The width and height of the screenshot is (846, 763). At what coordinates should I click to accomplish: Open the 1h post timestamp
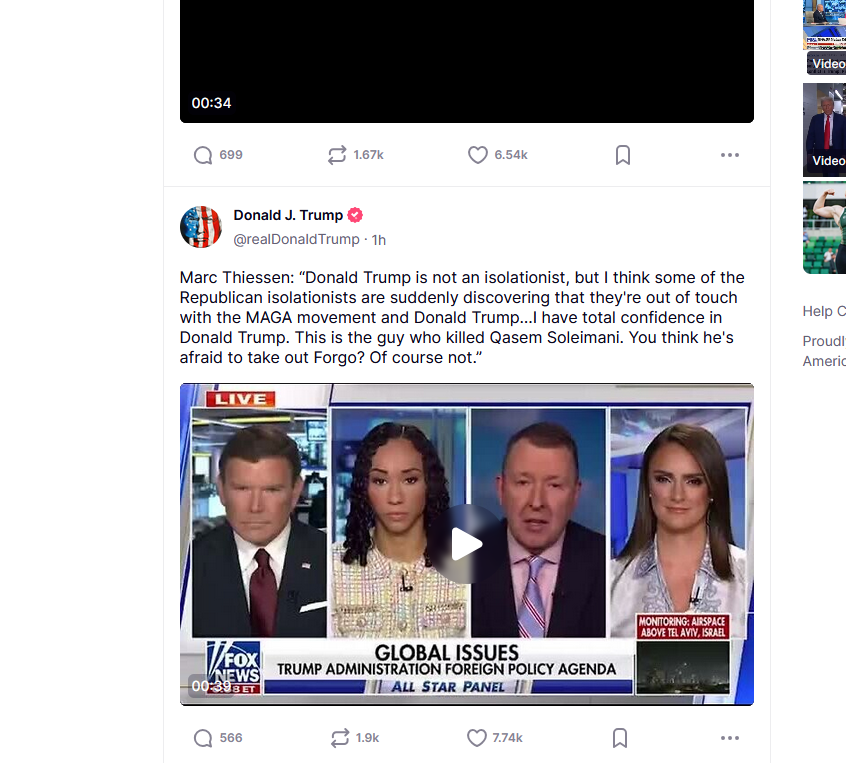(x=379, y=240)
